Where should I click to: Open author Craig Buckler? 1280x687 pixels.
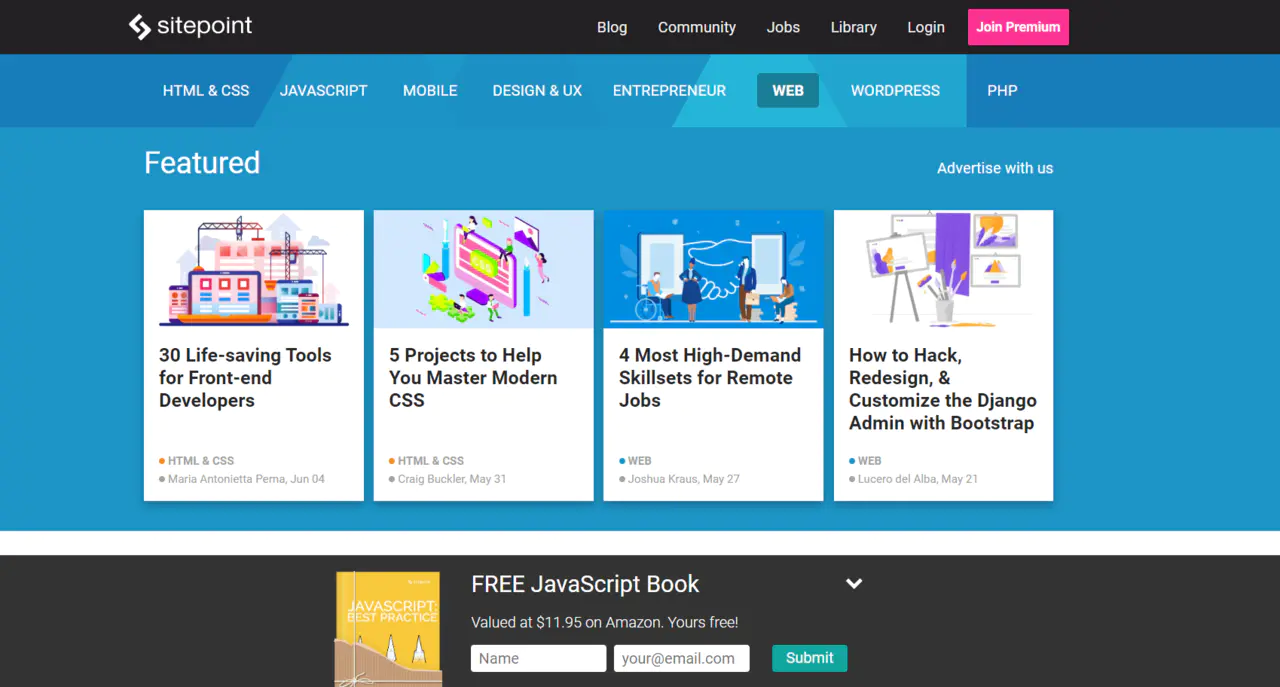(433, 479)
